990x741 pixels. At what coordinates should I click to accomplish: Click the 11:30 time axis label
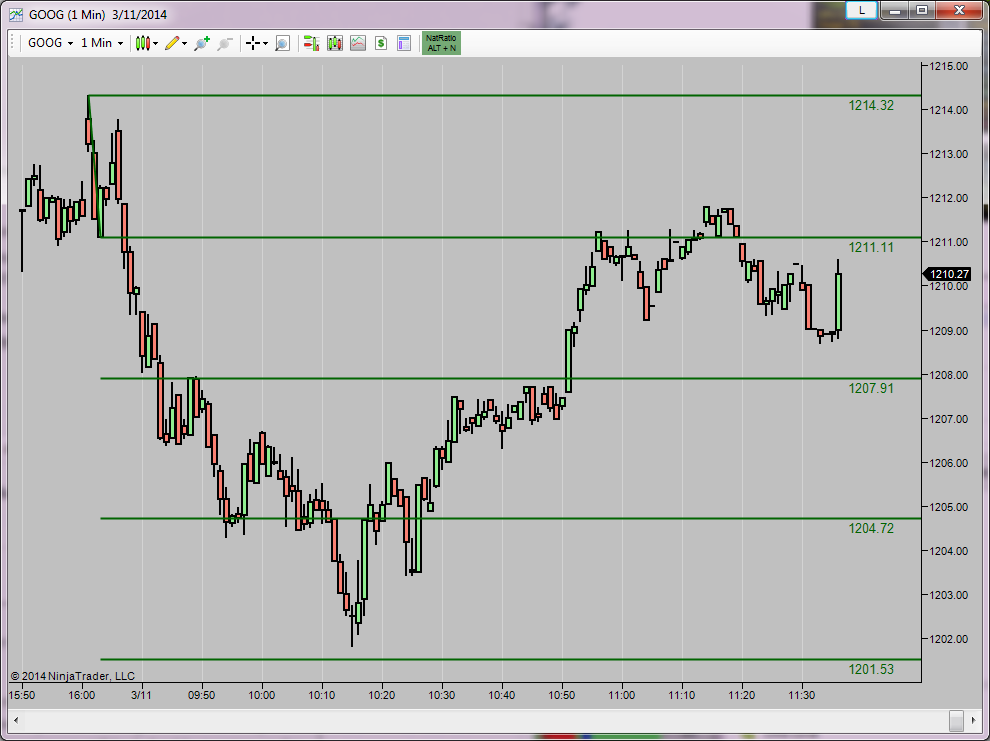[x=802, y=695]
